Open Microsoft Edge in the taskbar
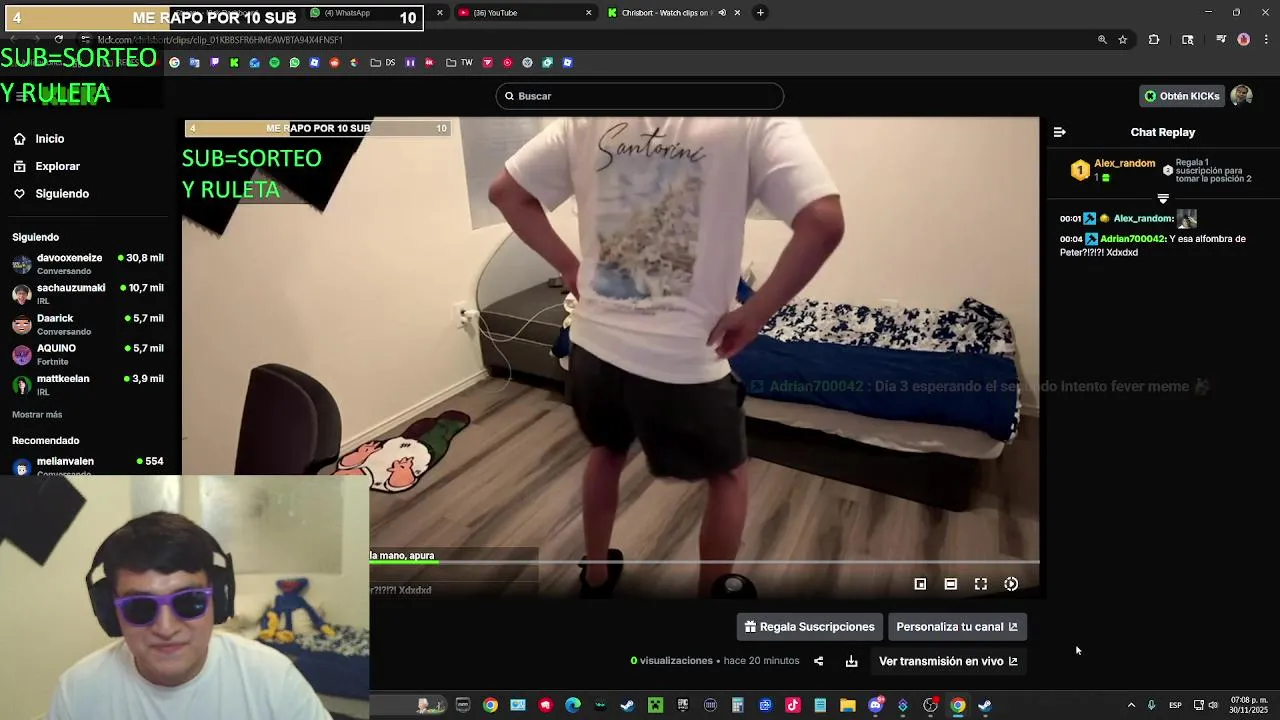Viewport: 1280px width, 720px height. click(573, 705)
